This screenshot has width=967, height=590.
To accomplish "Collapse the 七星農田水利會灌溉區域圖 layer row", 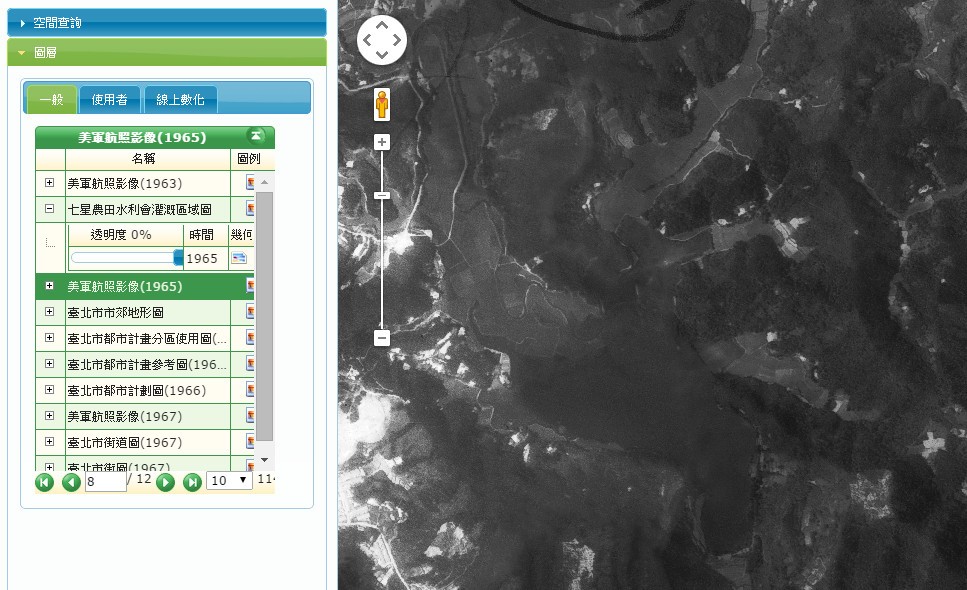I will 50,209.
